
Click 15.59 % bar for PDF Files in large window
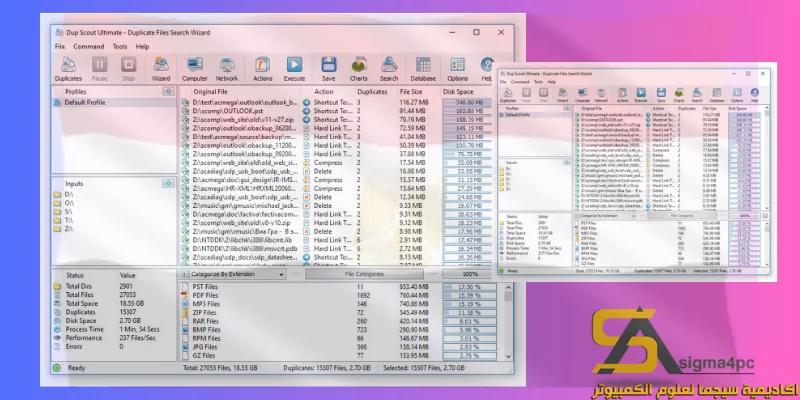coord(469,295)
